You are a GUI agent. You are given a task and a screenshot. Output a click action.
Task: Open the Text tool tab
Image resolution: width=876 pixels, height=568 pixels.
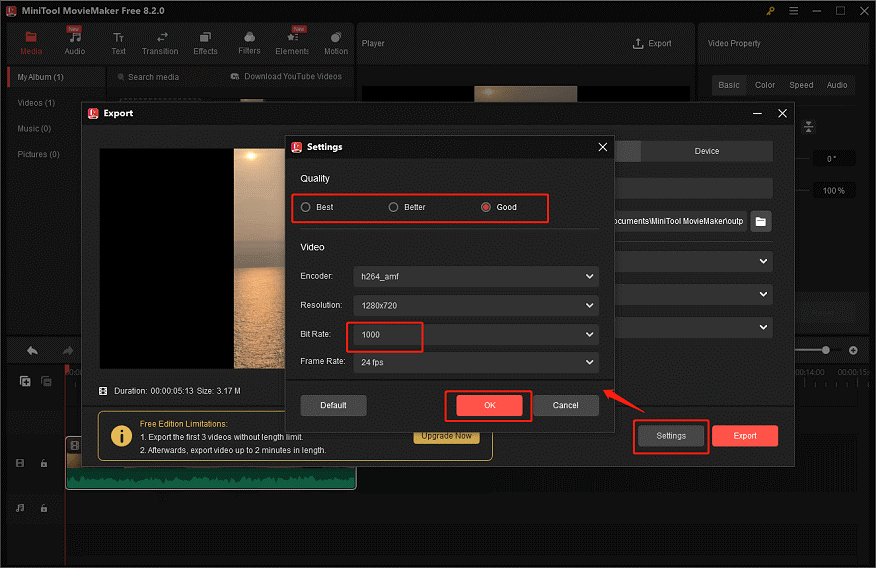click(118, 43)
